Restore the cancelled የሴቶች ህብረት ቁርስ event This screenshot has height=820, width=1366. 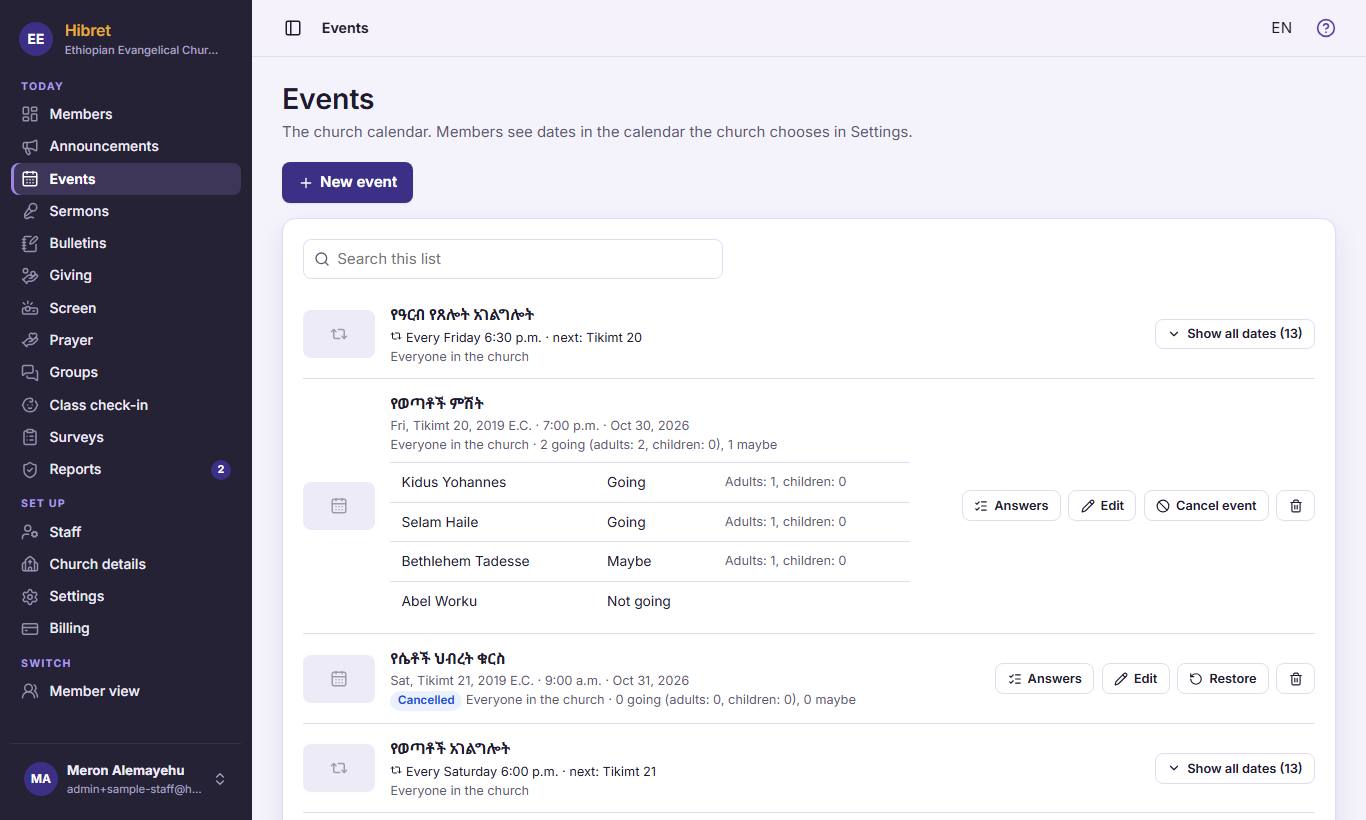tap(1223, 679)
